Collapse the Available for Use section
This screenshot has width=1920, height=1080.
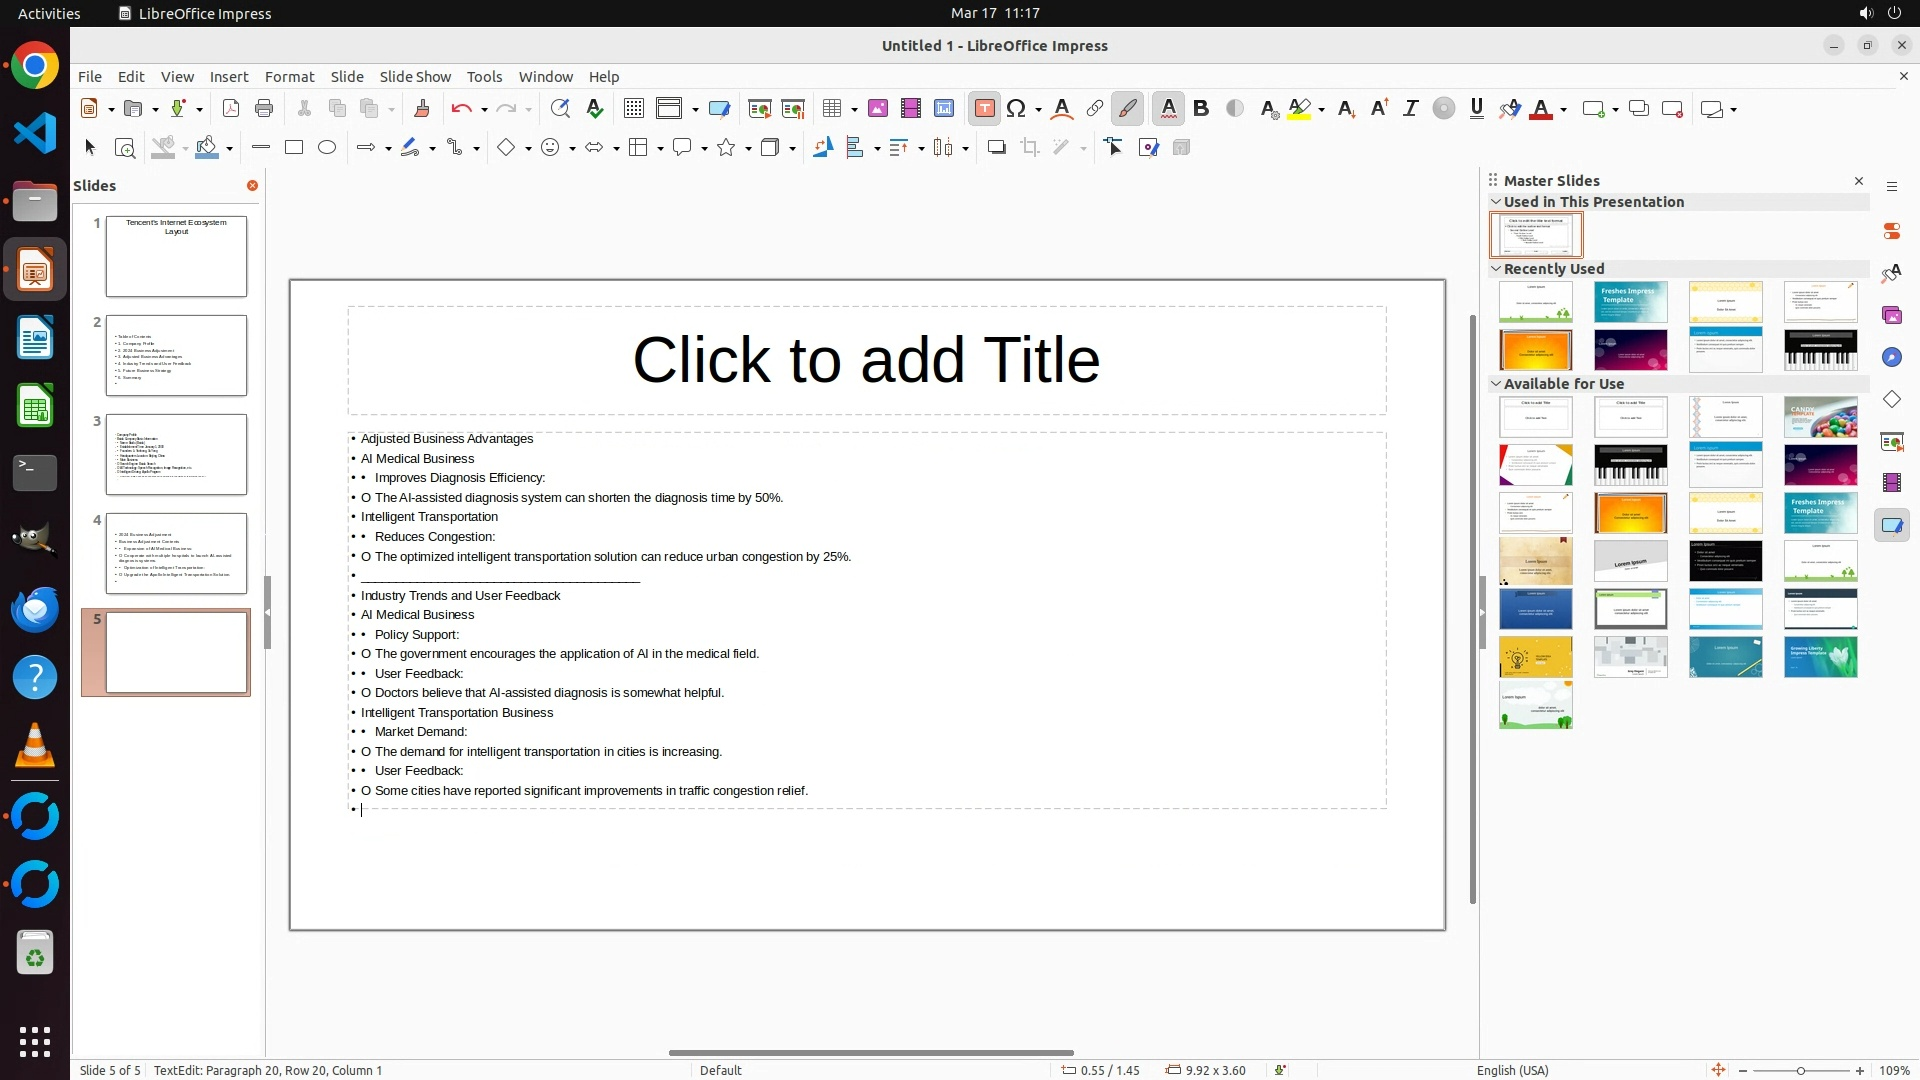tap(1496, 384)
